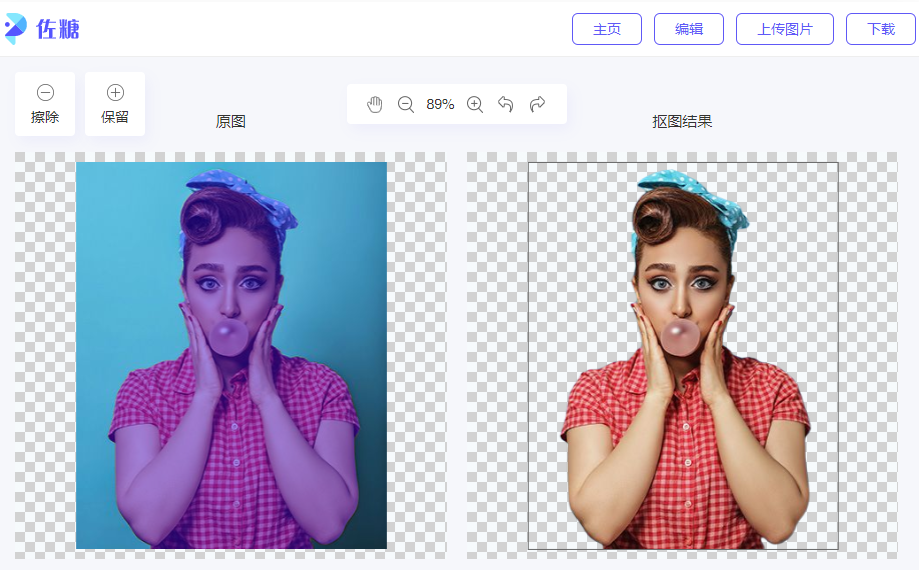Click the 下载 download button

click(x=881, y=29)
